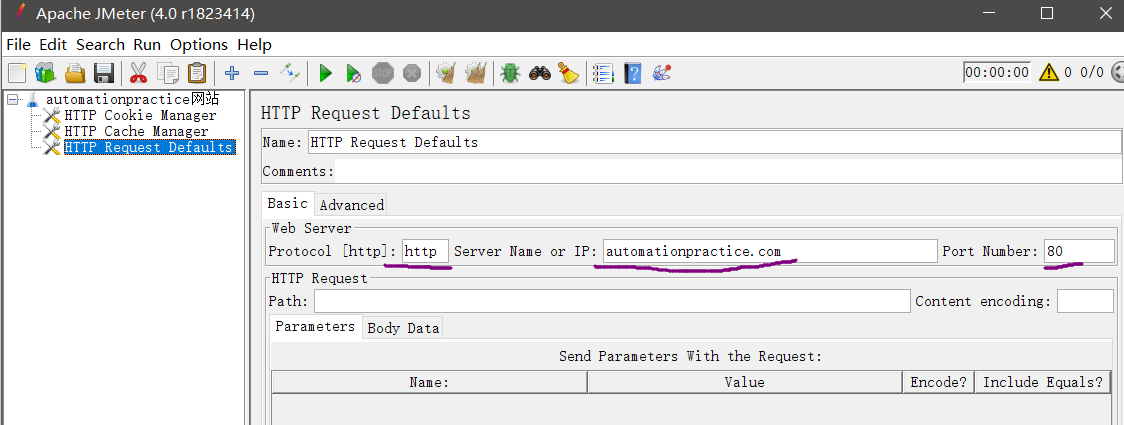Open the Help menu
1124x425 pixels.
click(254, 44)
